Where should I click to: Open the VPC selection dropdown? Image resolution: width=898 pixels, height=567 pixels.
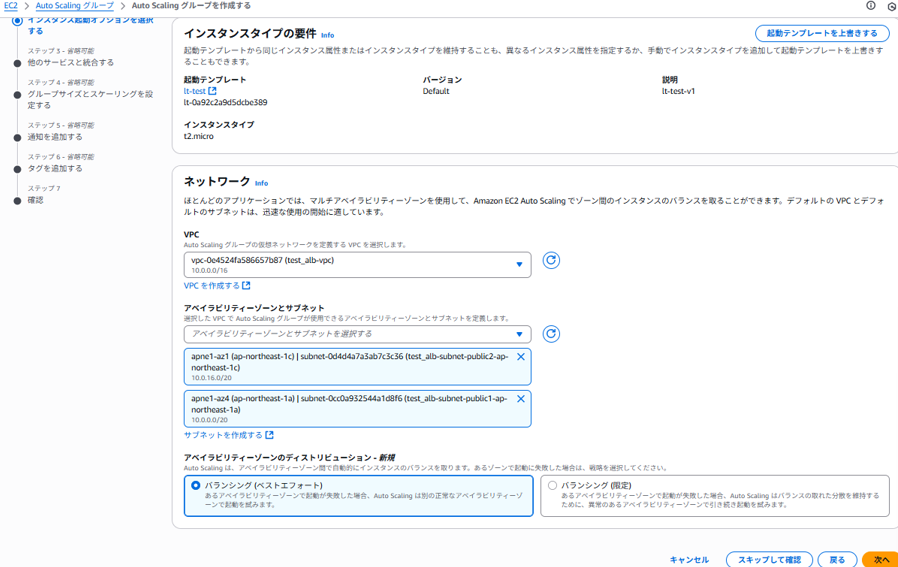[357, 265]
